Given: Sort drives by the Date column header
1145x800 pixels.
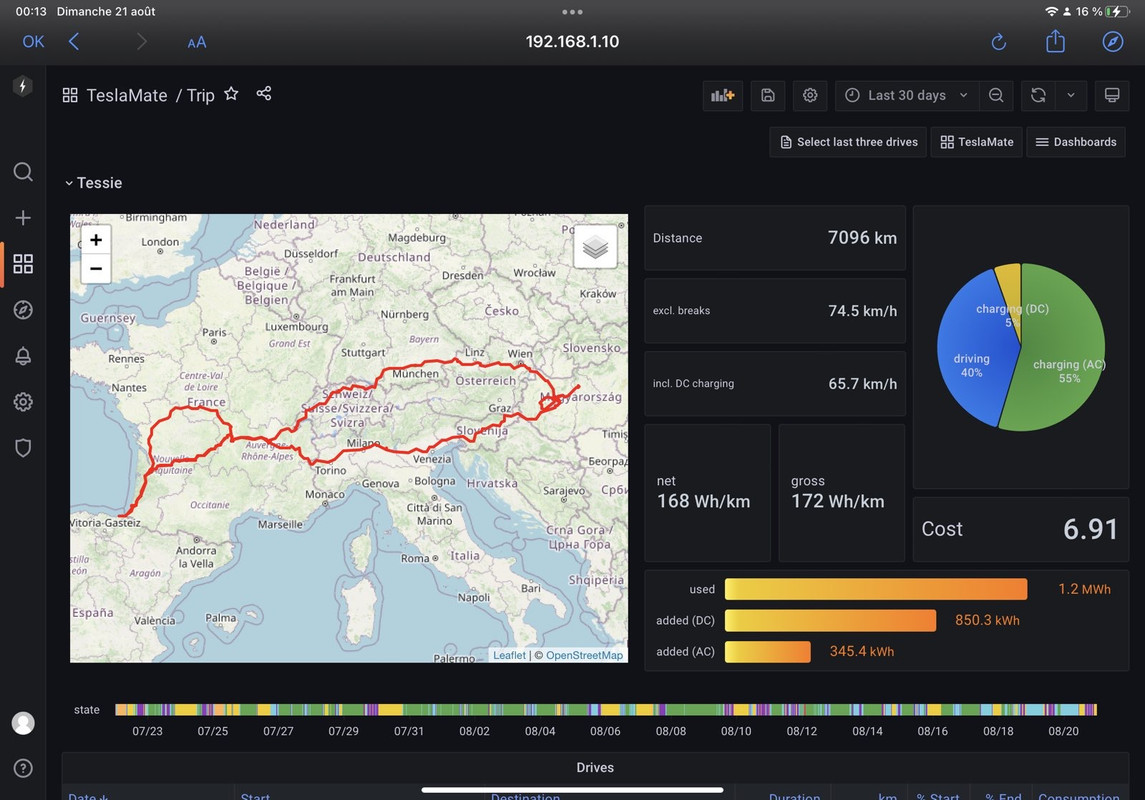Looking at the screenshot, I should tap(88, 796).
